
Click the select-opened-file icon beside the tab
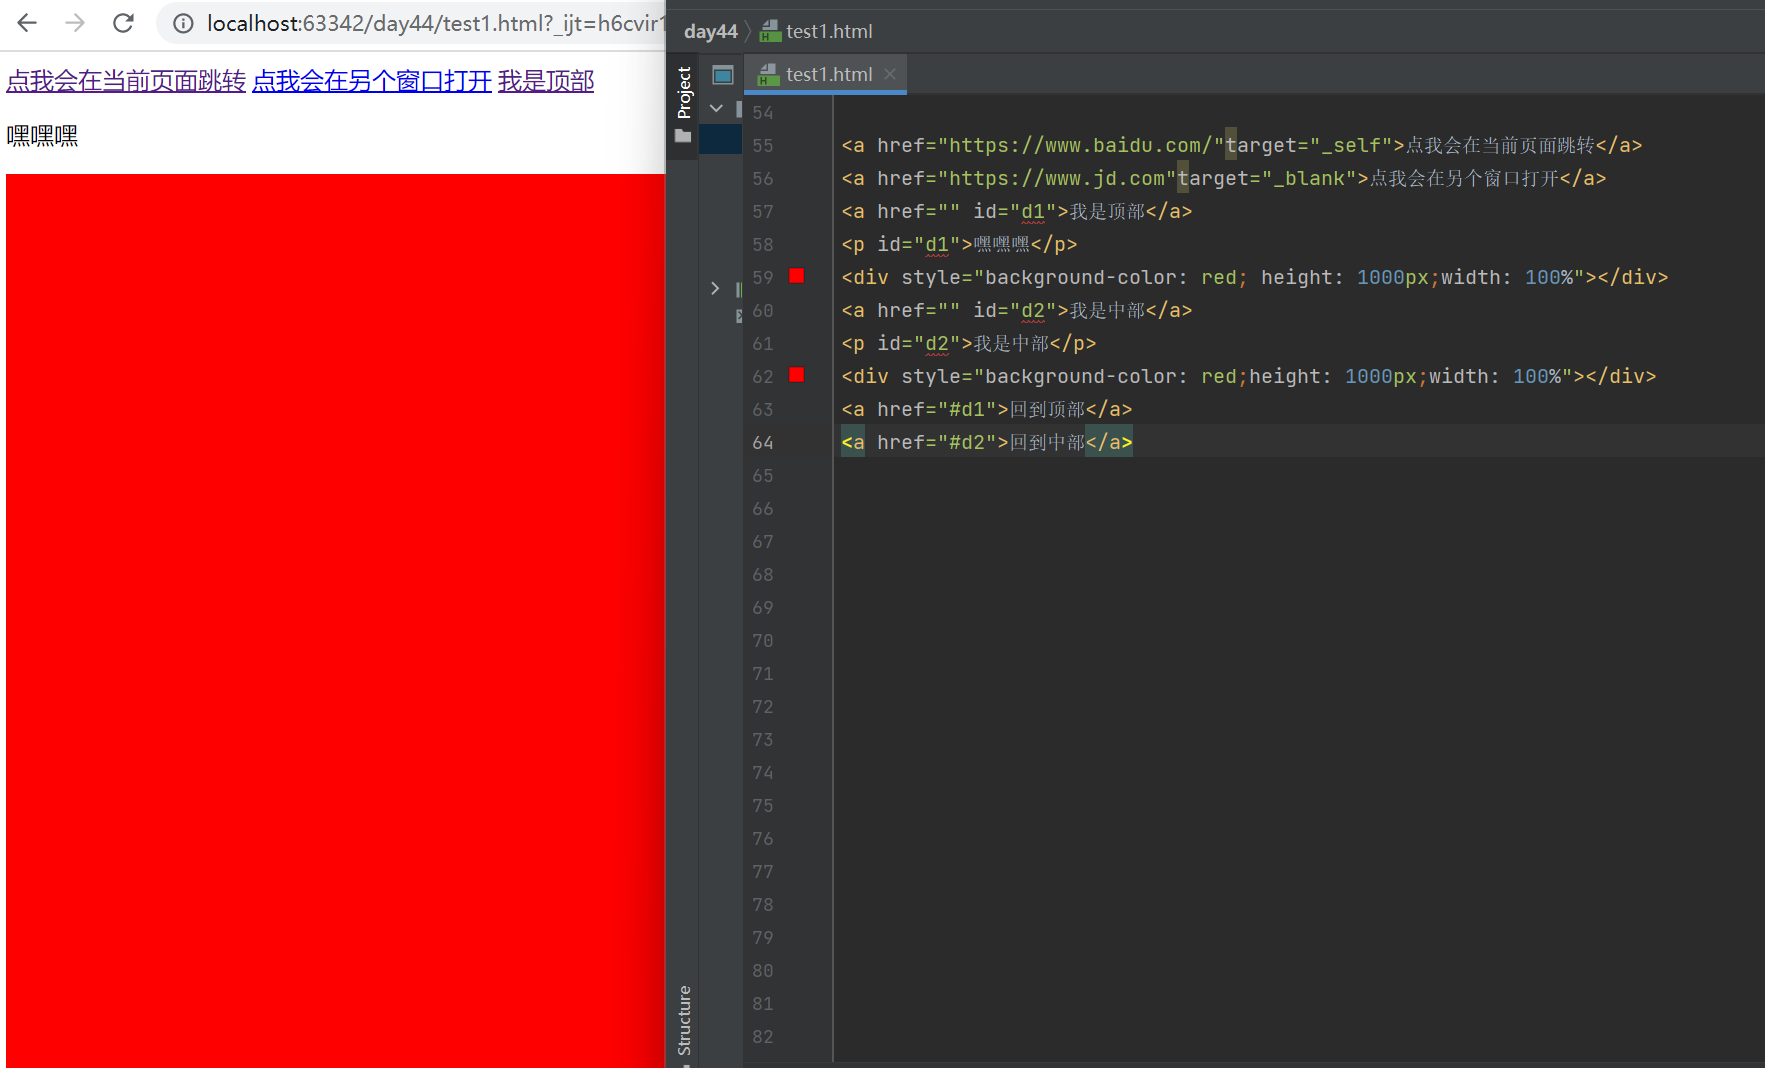(723, 75)
